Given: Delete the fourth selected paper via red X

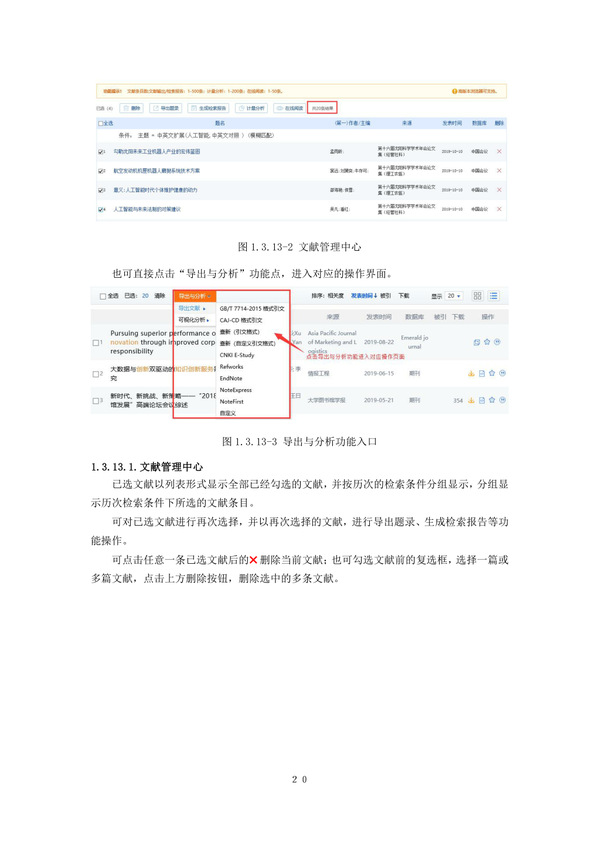Looking at the screenshot, I should [499, 209].
